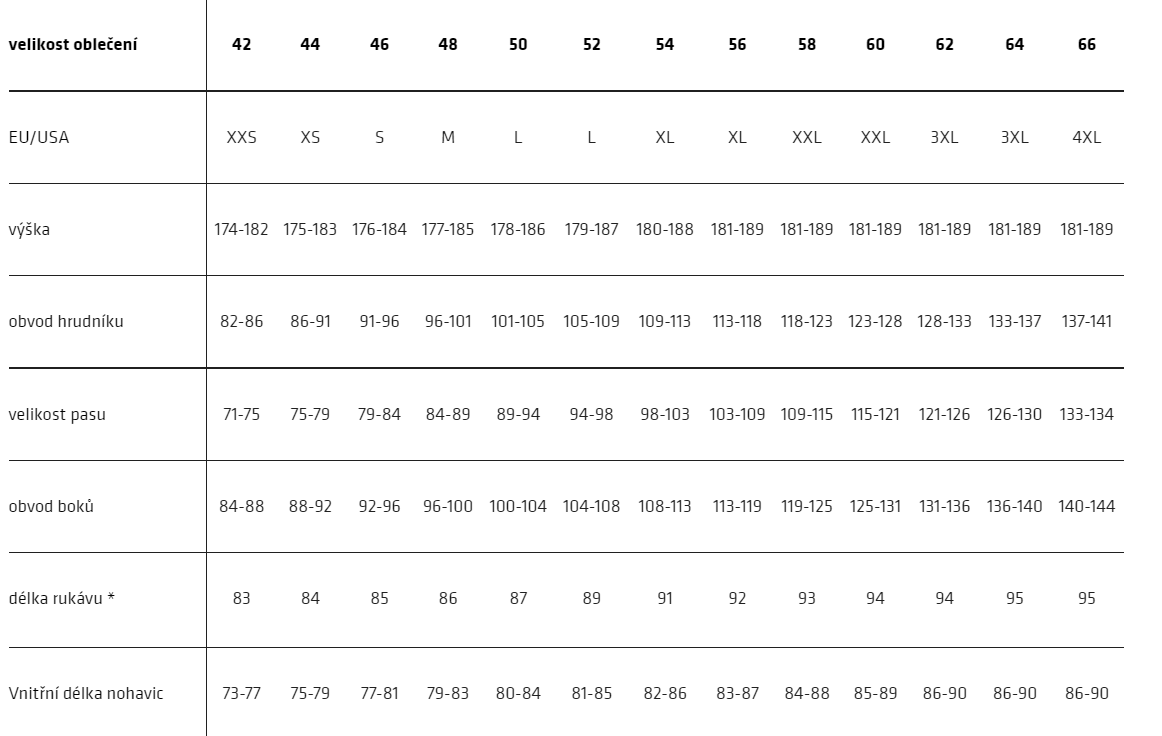Image resolution: width=1162 pixels, height=736 pixels.
Task: Click the 'obvod hrudníku' row label
Action: coord(66,322)
